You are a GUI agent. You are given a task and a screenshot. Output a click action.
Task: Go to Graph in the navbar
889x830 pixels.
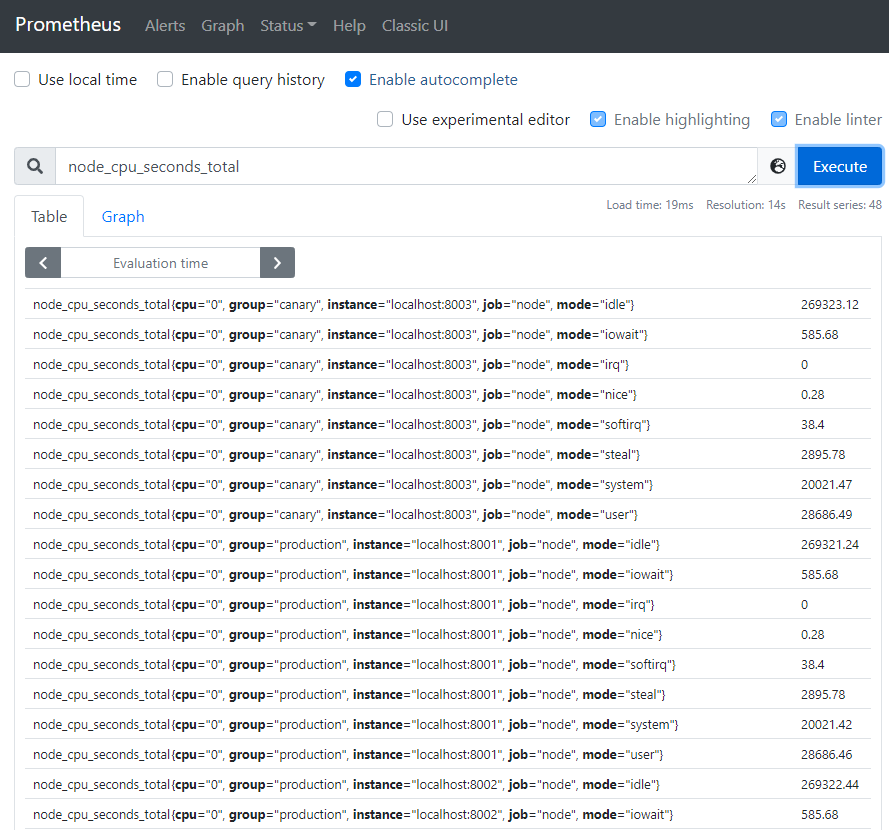tap(222, 26)
